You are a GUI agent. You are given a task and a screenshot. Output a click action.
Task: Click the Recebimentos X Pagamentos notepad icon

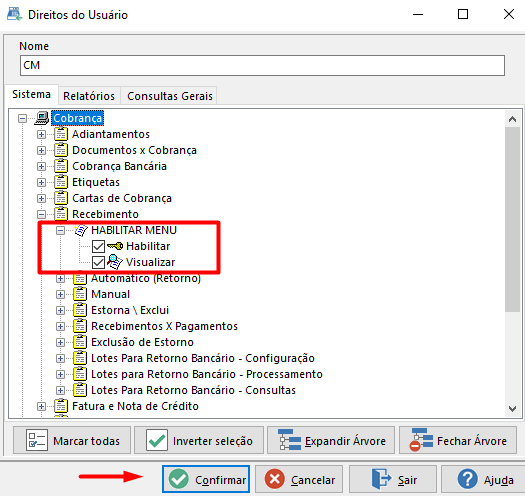pyautogui.click(x=80, y=326)
